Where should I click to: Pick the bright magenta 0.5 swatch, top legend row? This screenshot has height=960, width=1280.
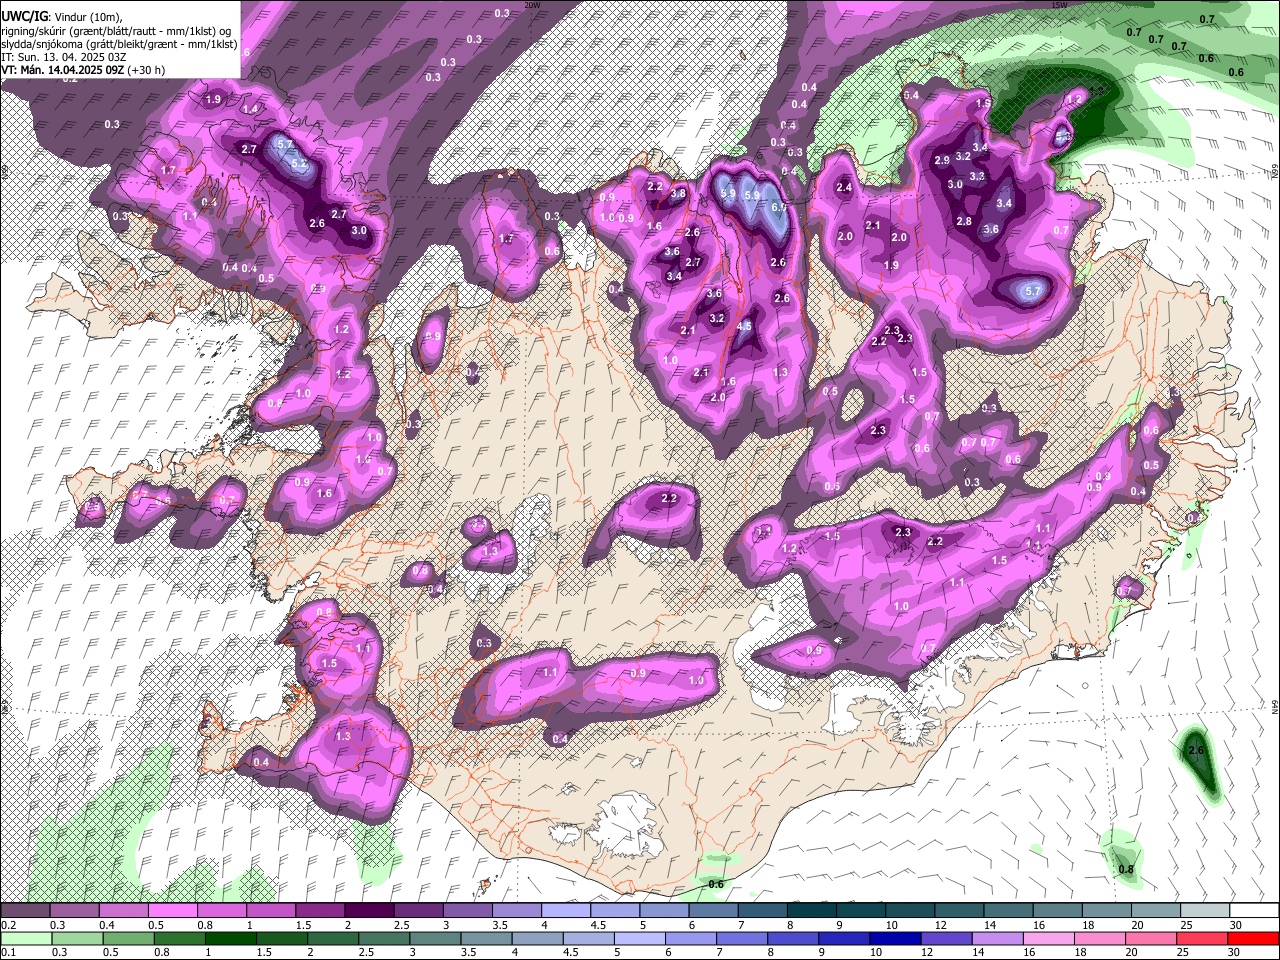click(x=172, y=911)
